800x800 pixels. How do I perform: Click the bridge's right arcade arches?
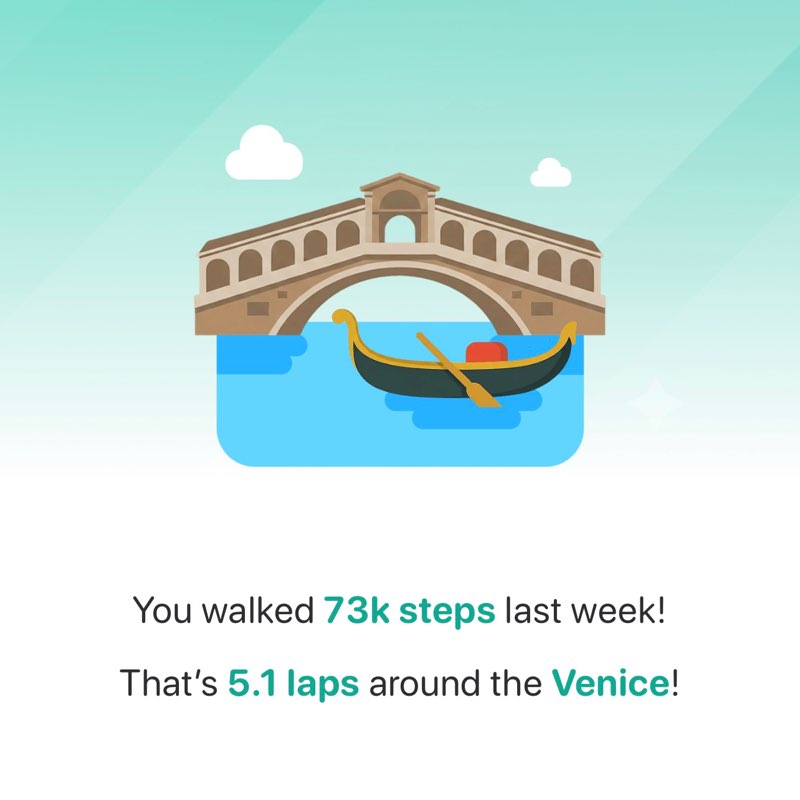point(515,253)
